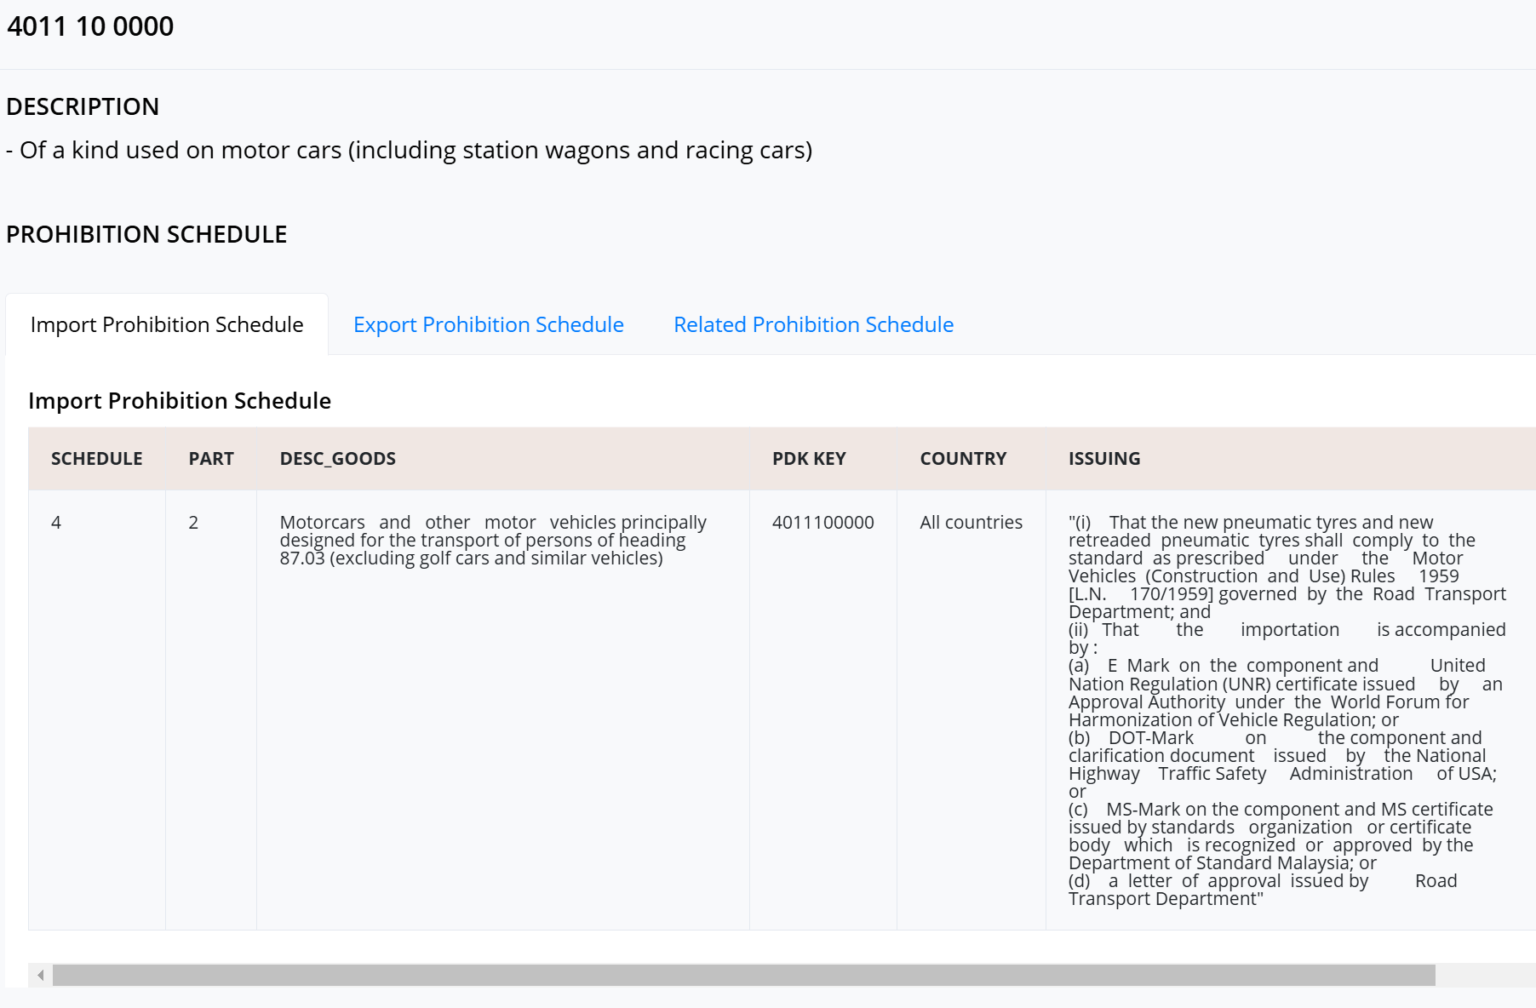The image size is (1536, 1008).
Task: Click the horizontal scrollbar thumb
Action: (x=743, y=975)
